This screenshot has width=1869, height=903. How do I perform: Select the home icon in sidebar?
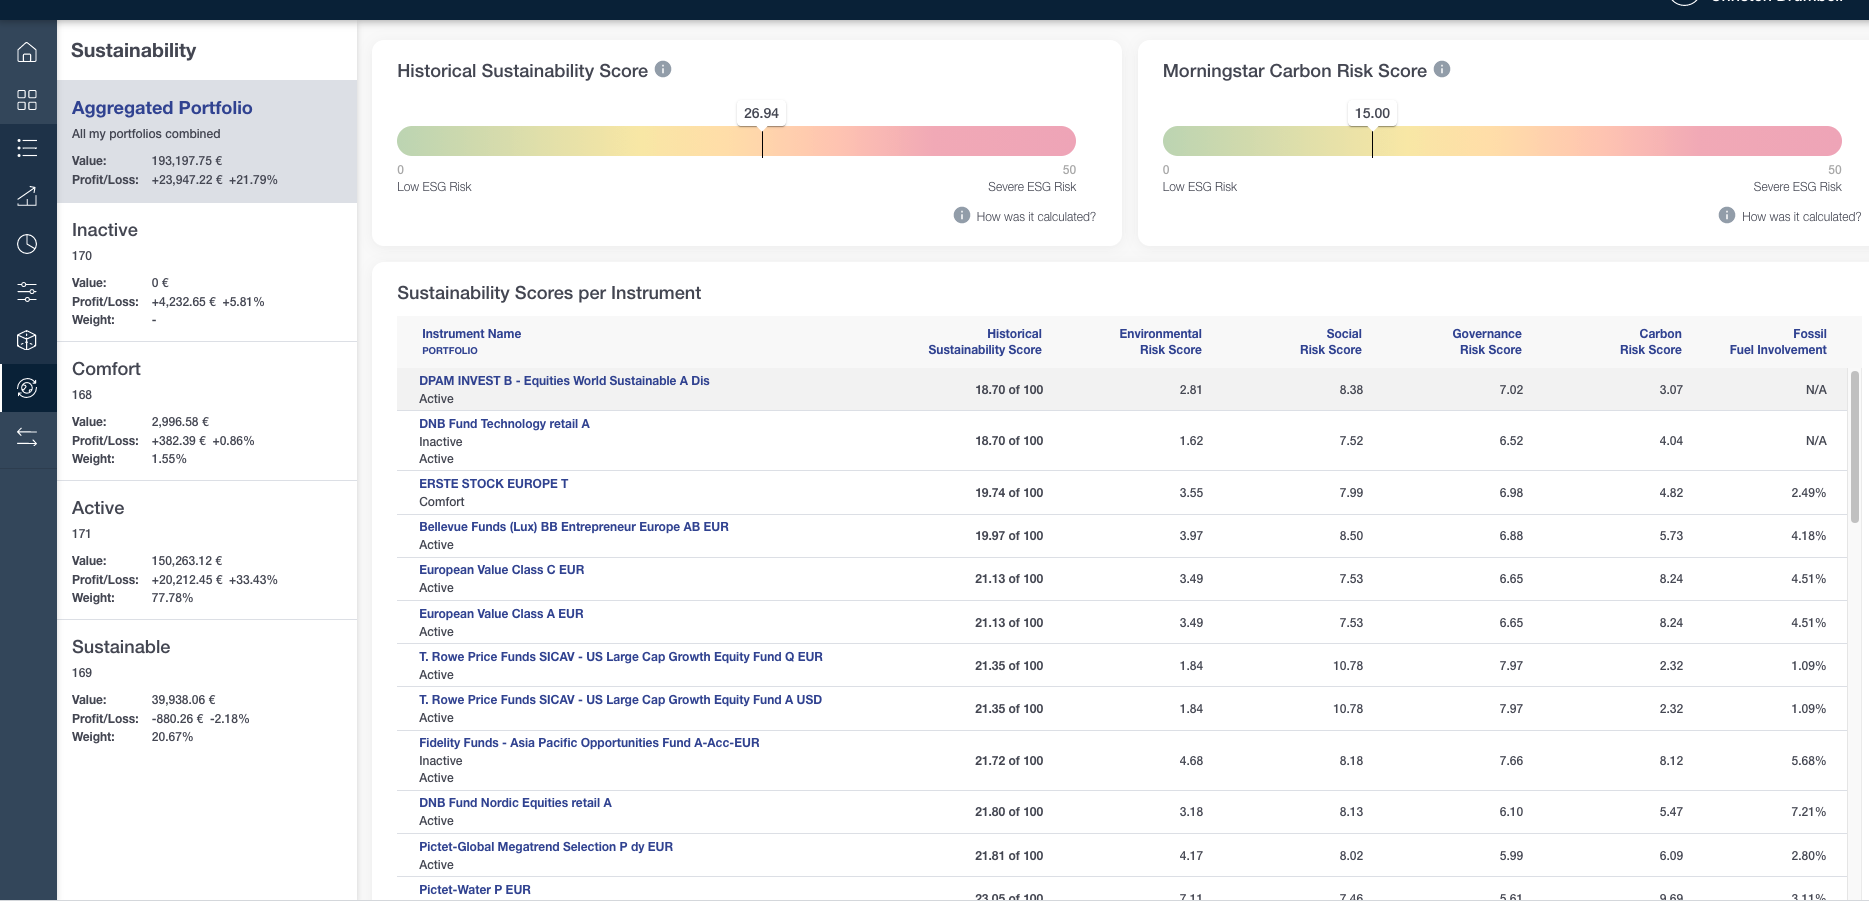(27, 52)
